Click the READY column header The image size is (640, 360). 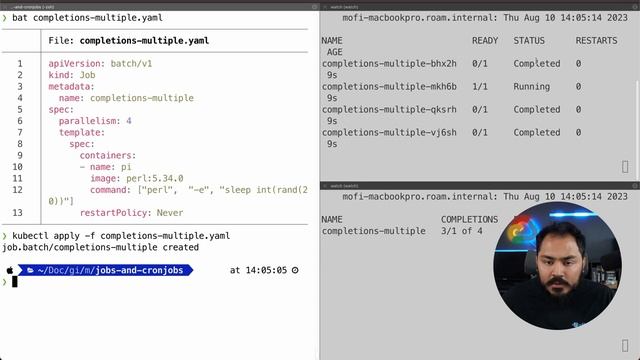click(485, 41)
